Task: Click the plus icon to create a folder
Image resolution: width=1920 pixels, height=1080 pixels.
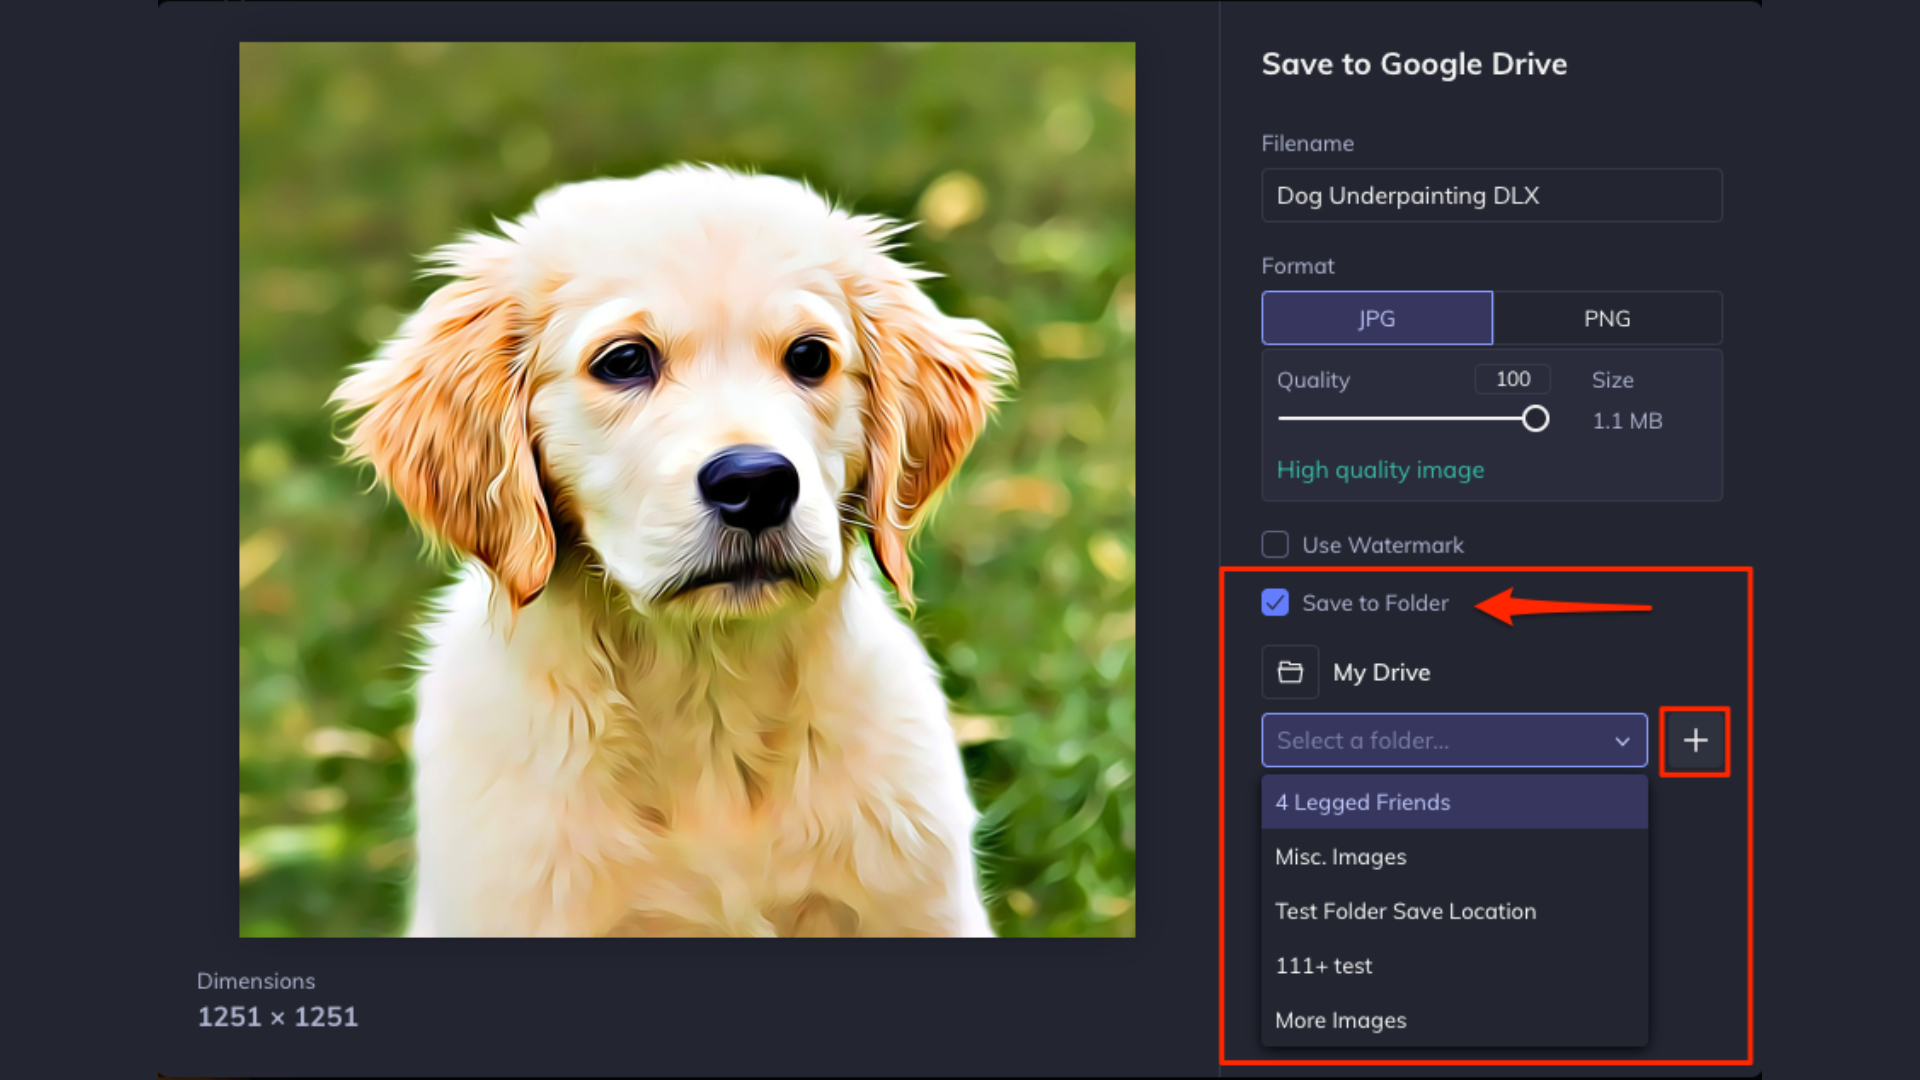Action: tap(1694, 741)
